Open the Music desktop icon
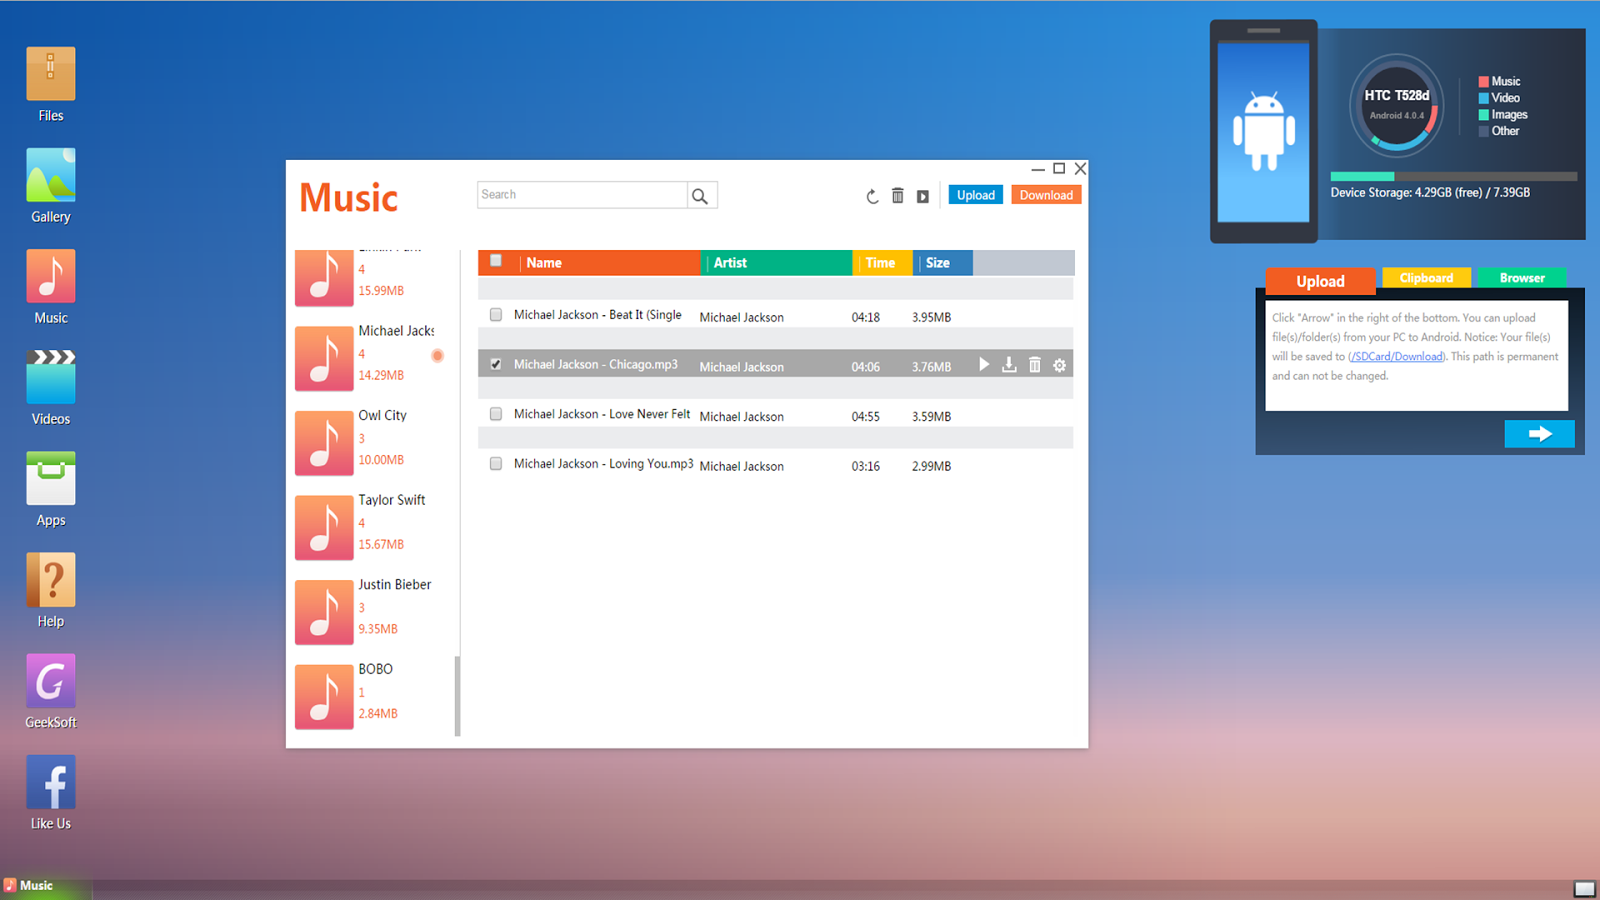The image size is (1600, 900). tap(51, 276)
